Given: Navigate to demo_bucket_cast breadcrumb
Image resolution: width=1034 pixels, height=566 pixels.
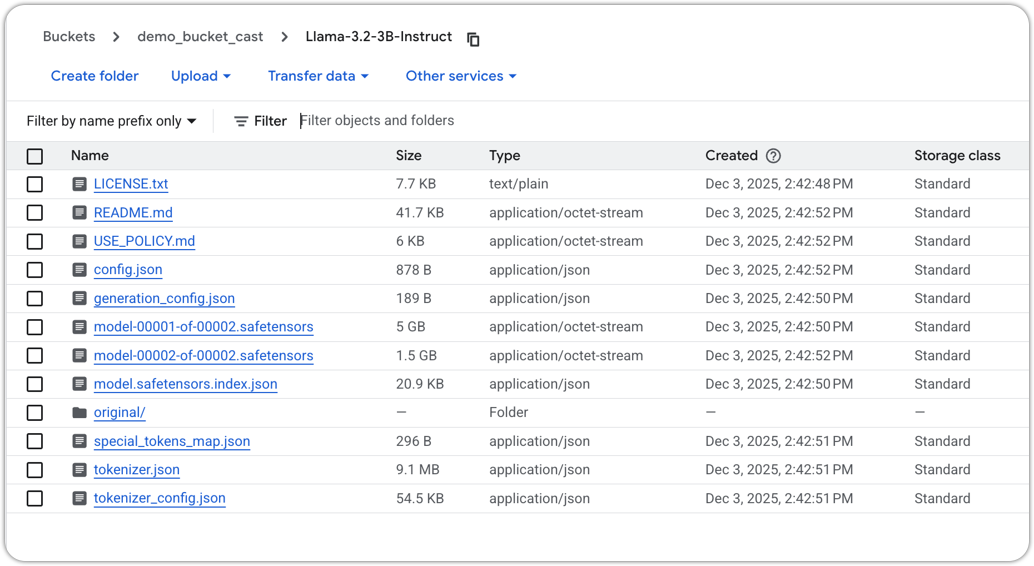Looking at the screenshot, I should (200, 37).
